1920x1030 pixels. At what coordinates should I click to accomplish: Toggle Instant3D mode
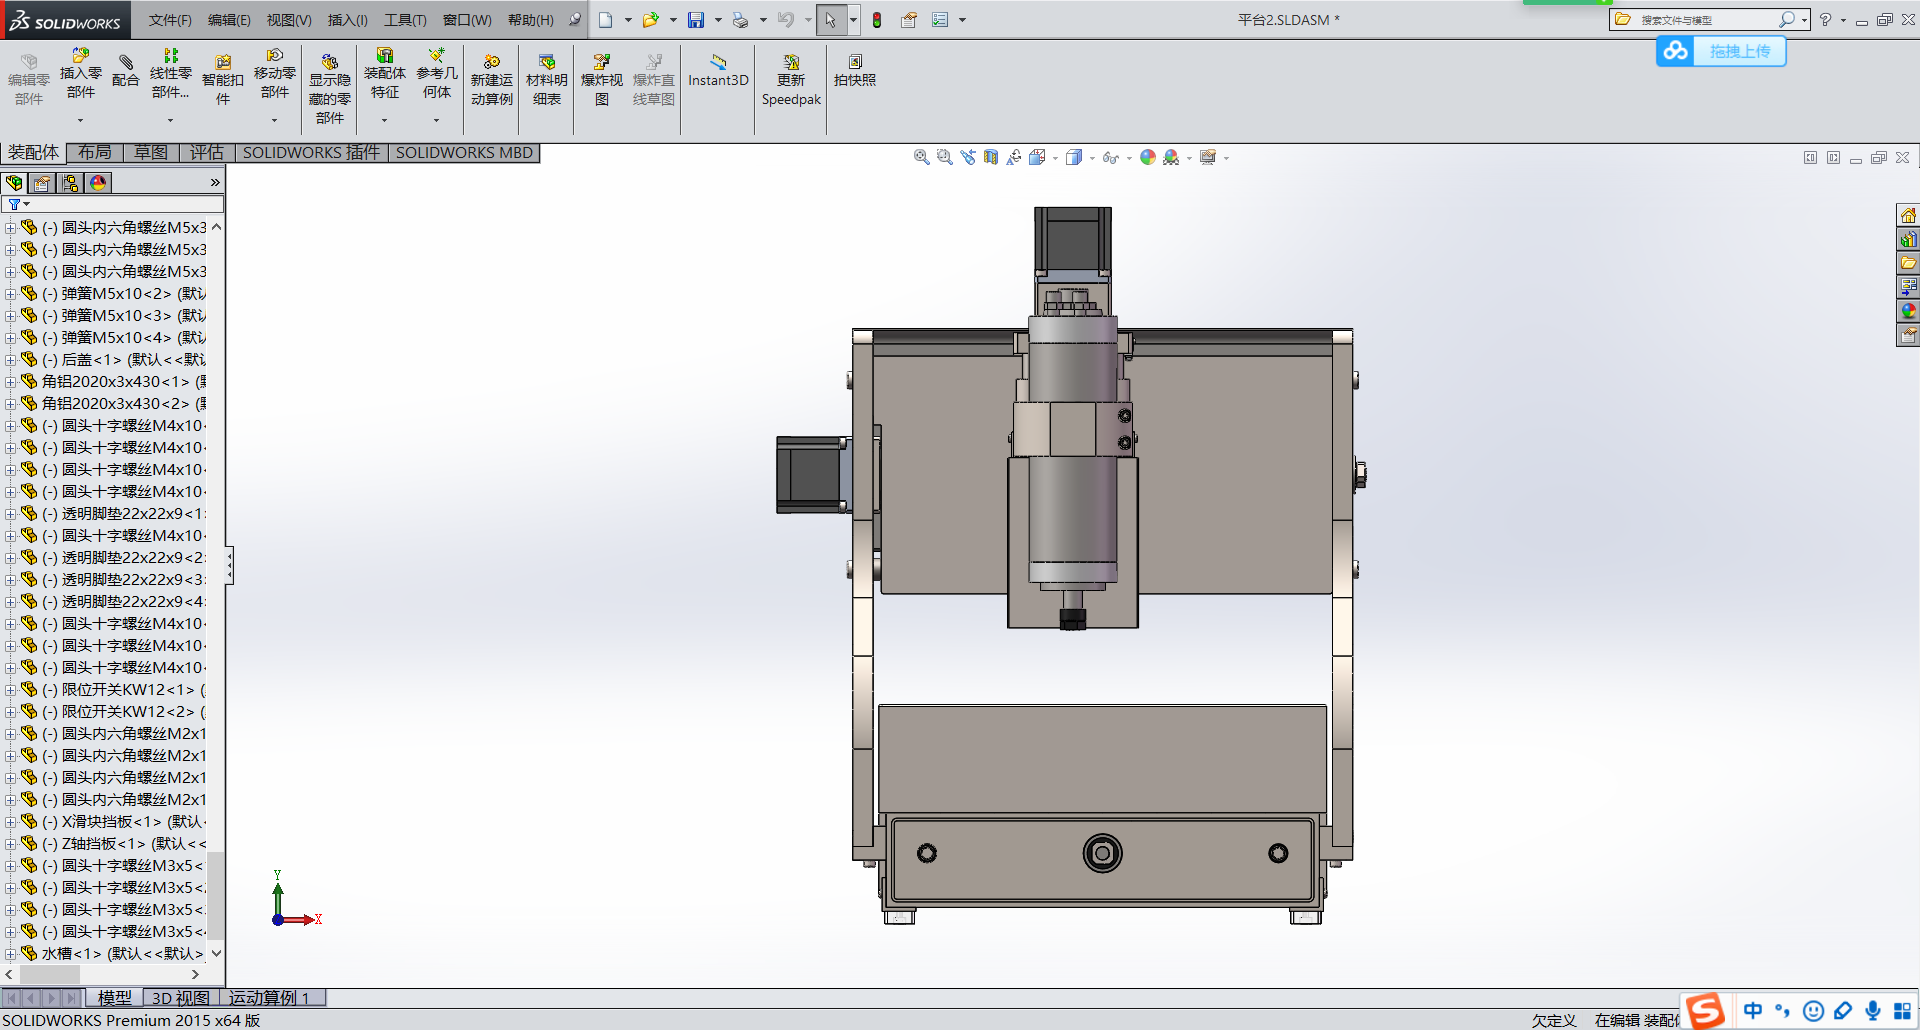click(718, 71)
